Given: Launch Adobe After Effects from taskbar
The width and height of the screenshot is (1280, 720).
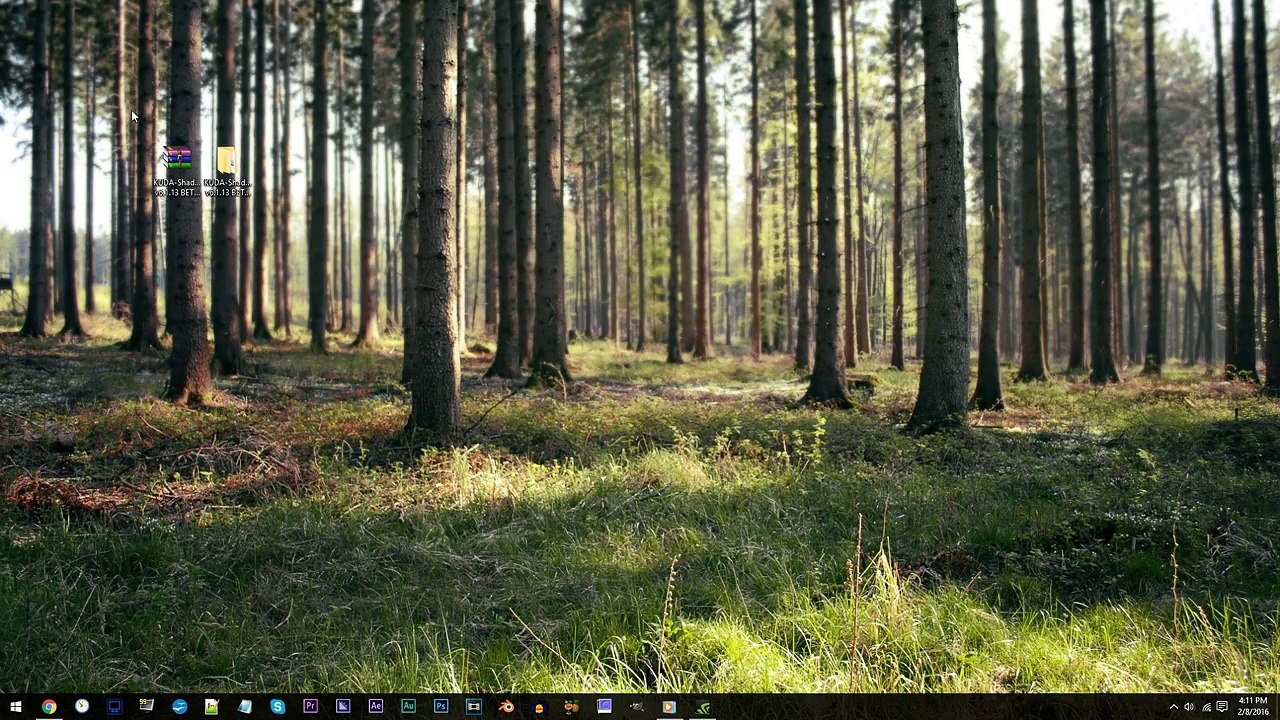Looking at the screenshot, I should 376,707.
